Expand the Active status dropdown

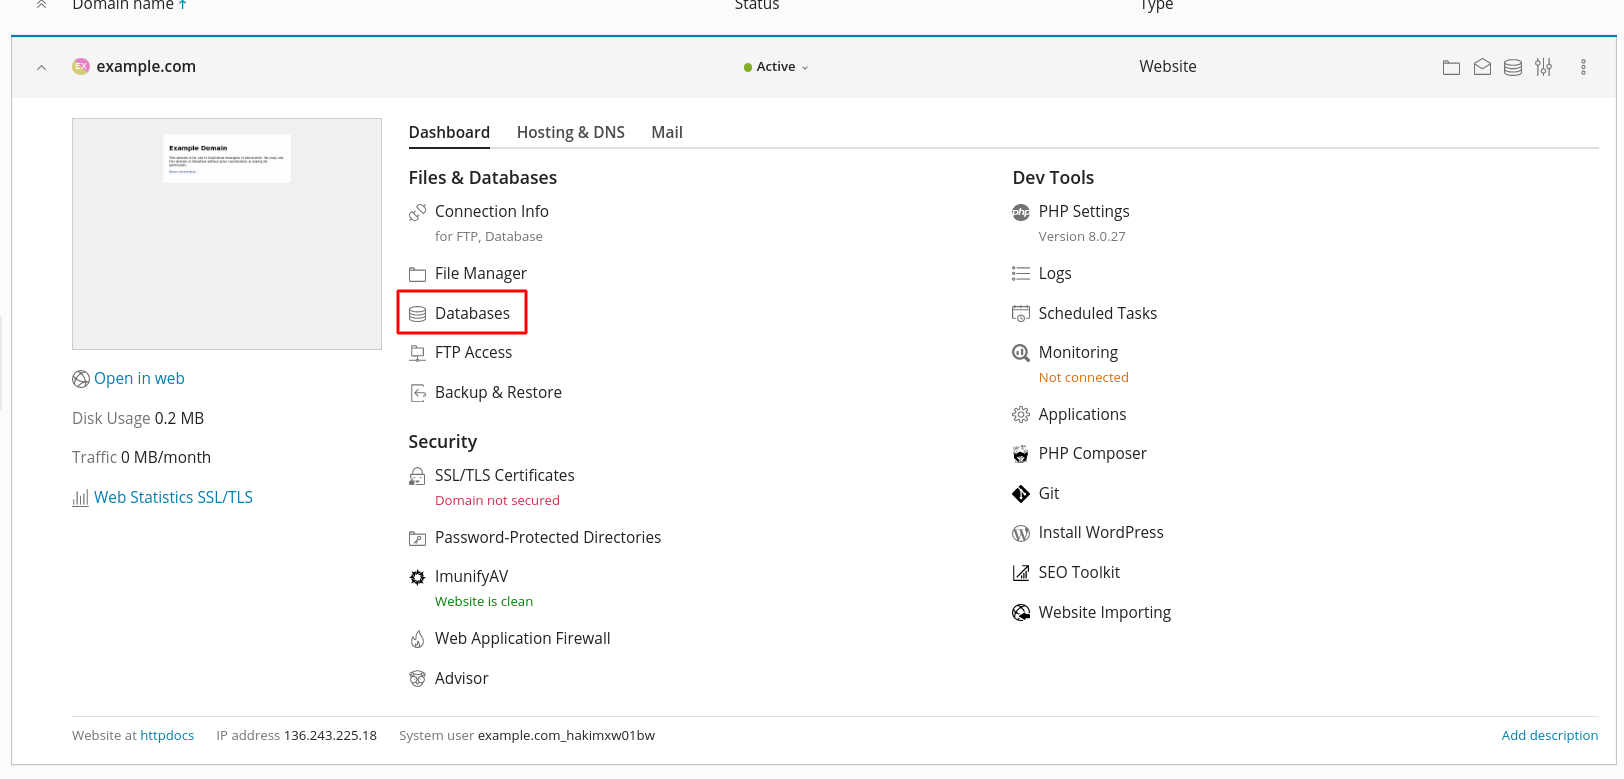coord(777,67)
